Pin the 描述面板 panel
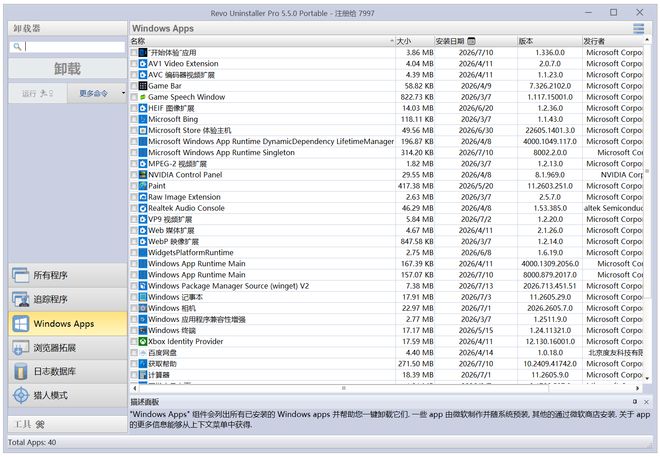The height and width of the screenshot is (457, 660). click(x=635, y=402)
